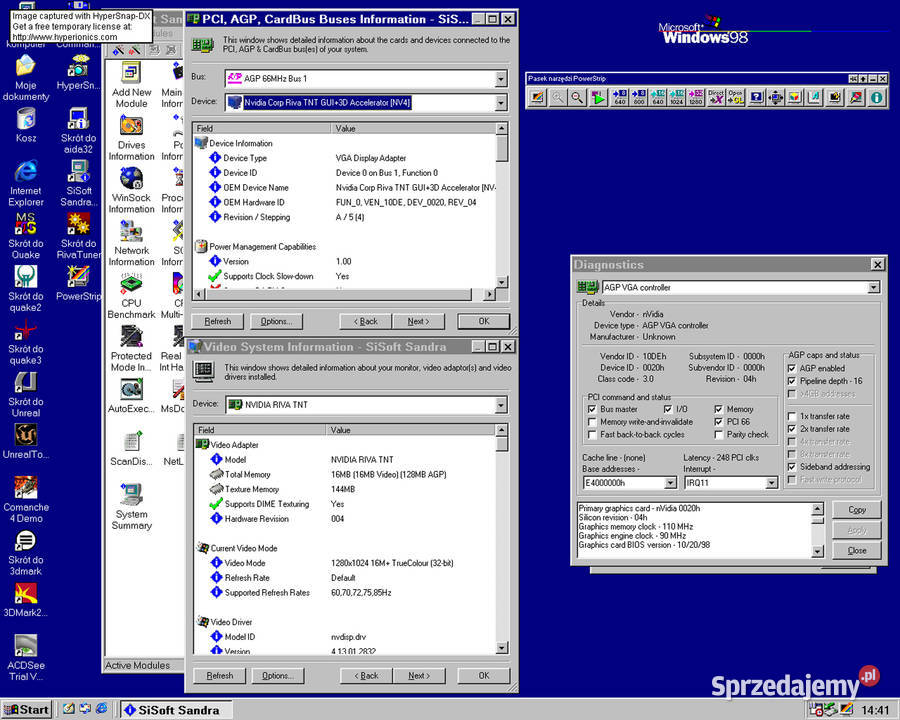Click the OpenGL button in the PowerStrip toolbar
This screenshot has width=900, height=720.
(x=735, y=97)
